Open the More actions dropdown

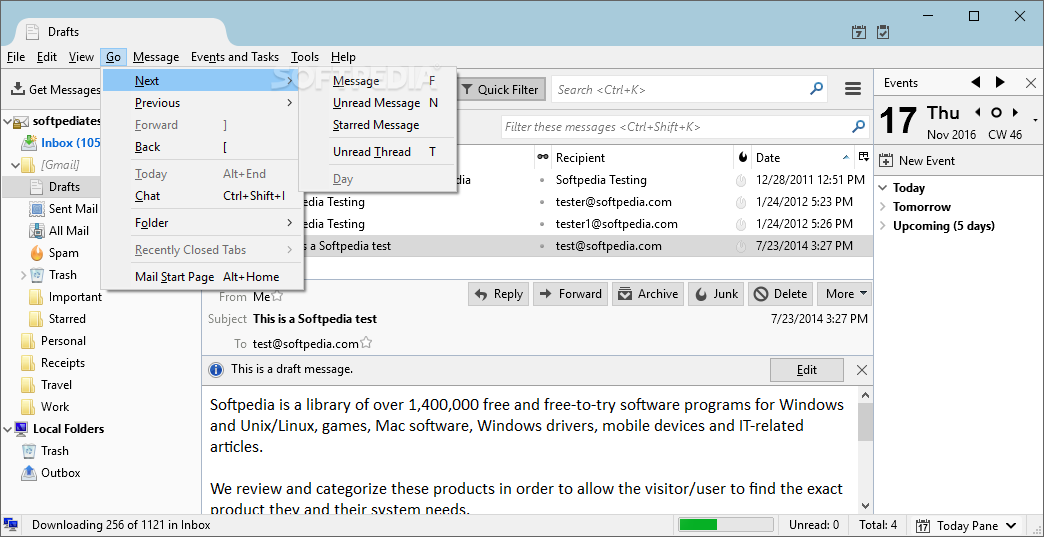click(846, 293)
